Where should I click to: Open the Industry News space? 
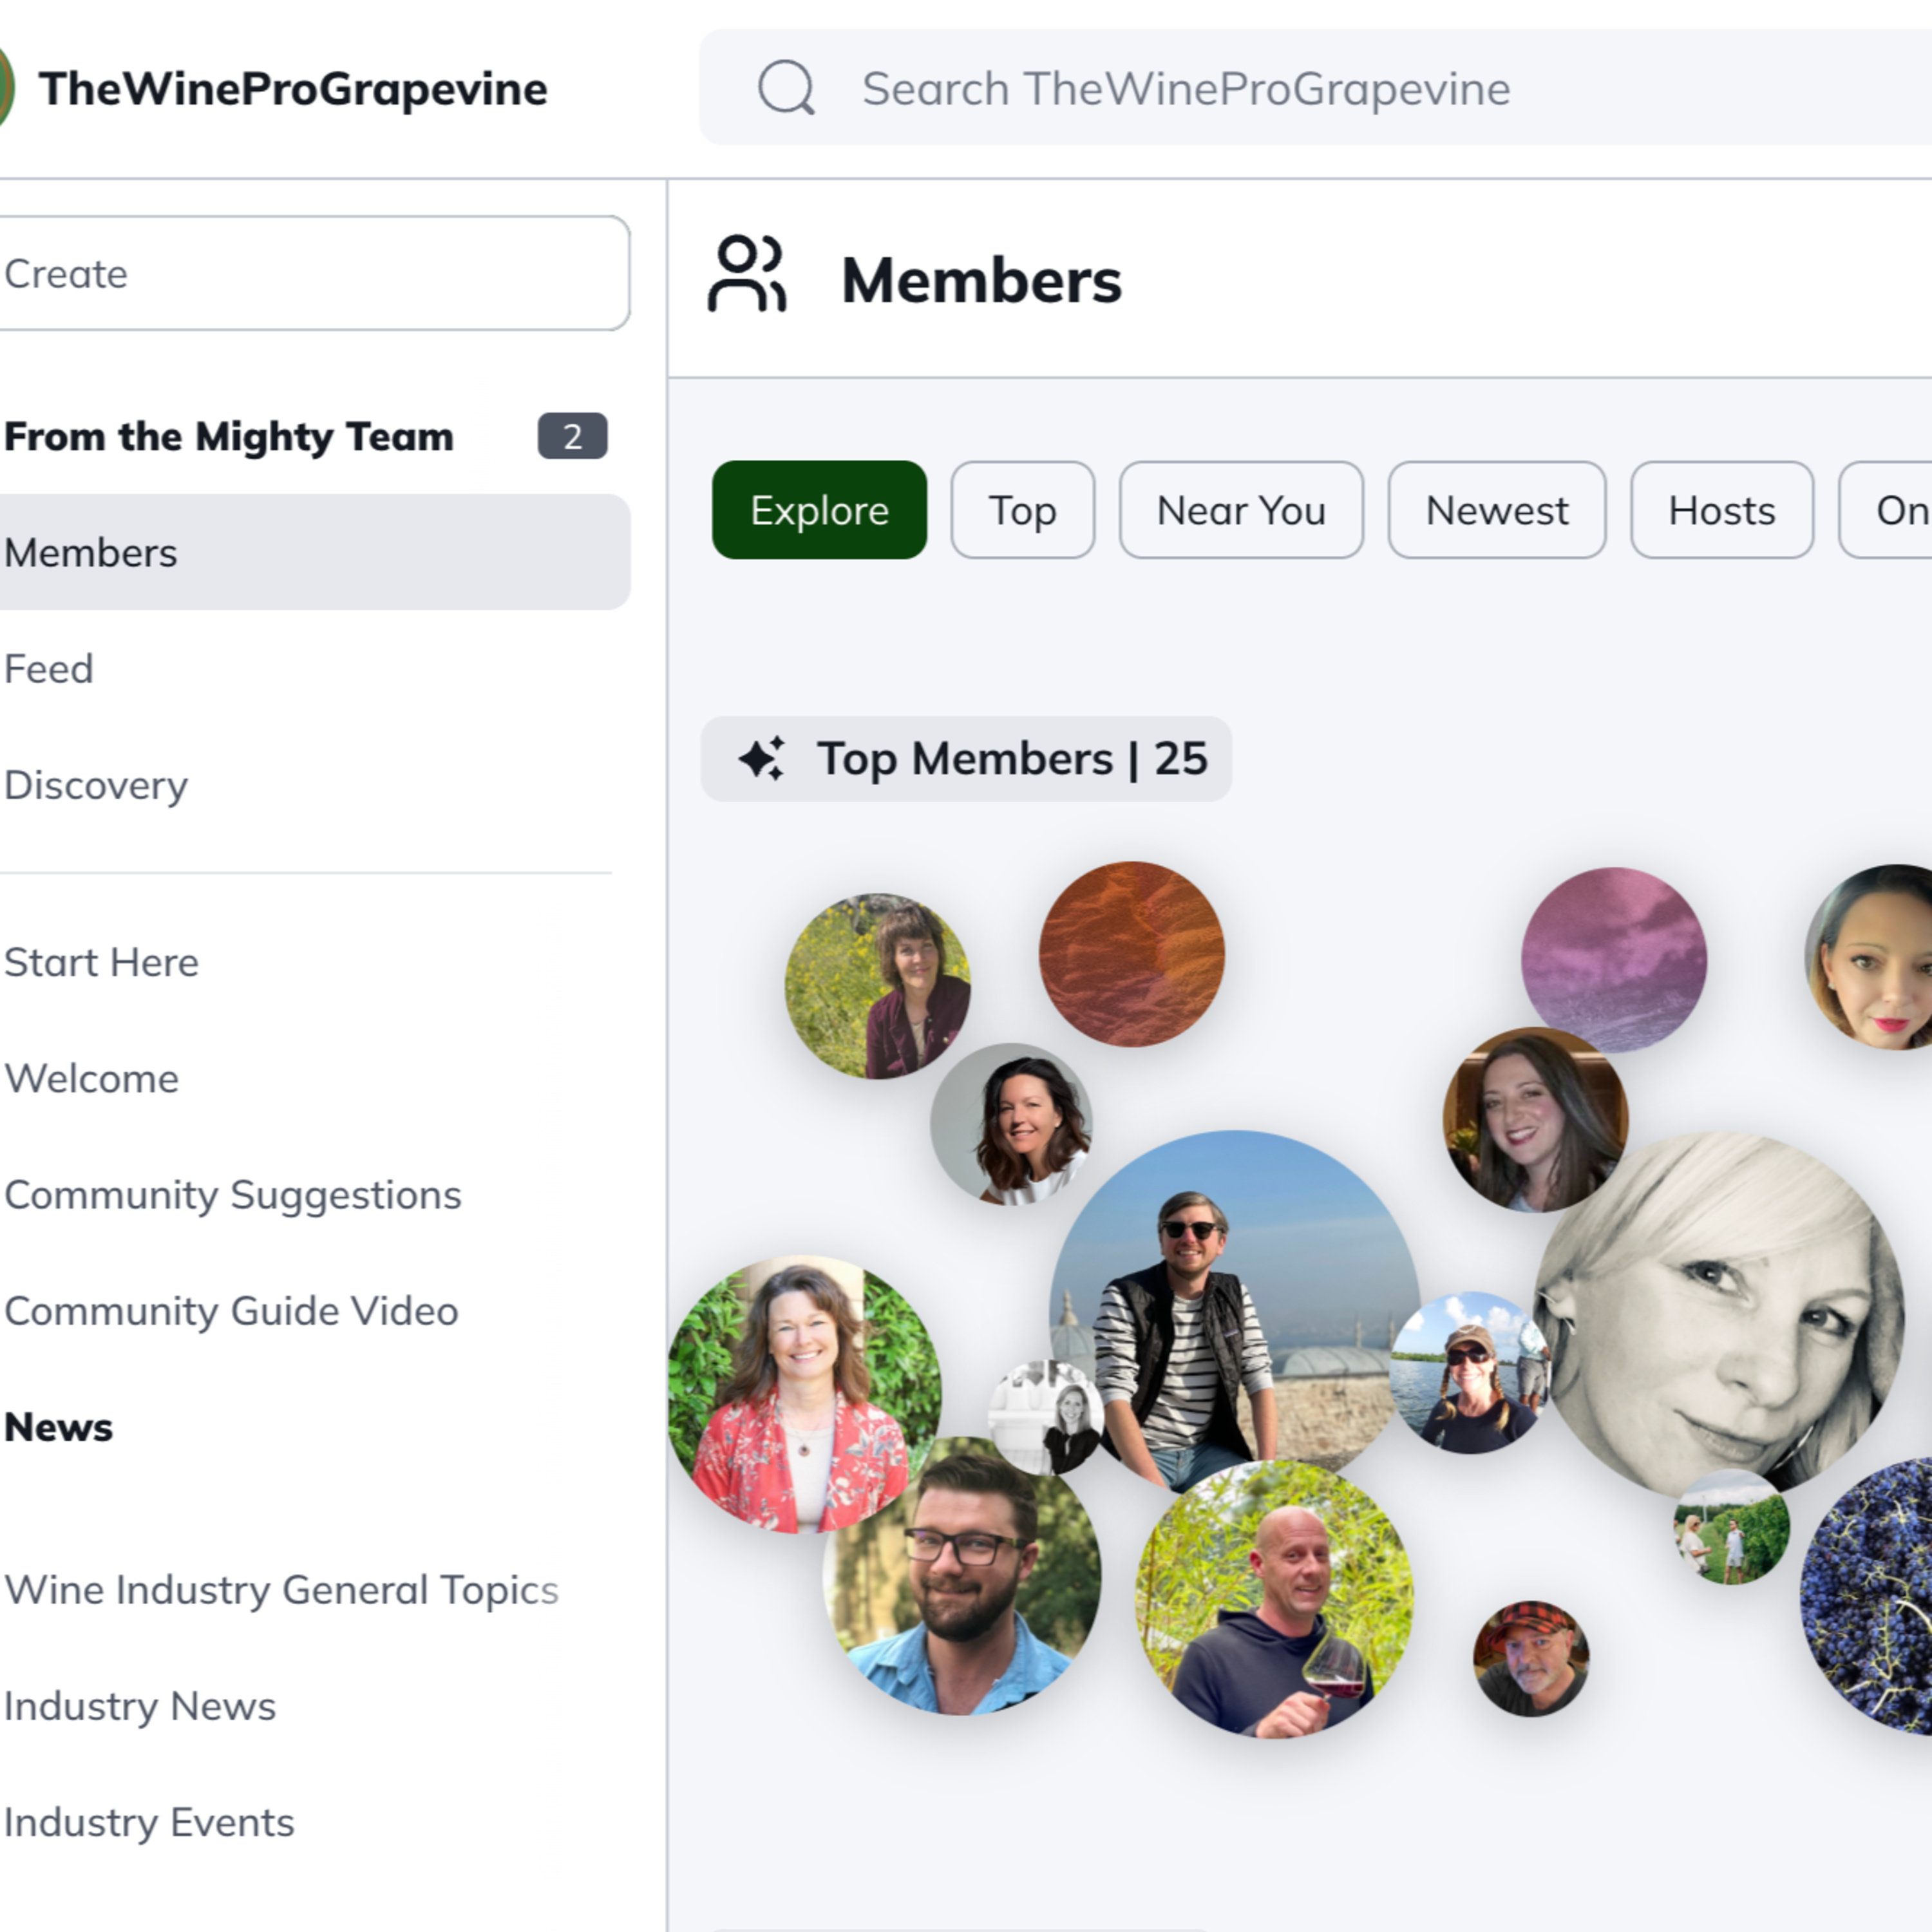tap(140, 1706)
